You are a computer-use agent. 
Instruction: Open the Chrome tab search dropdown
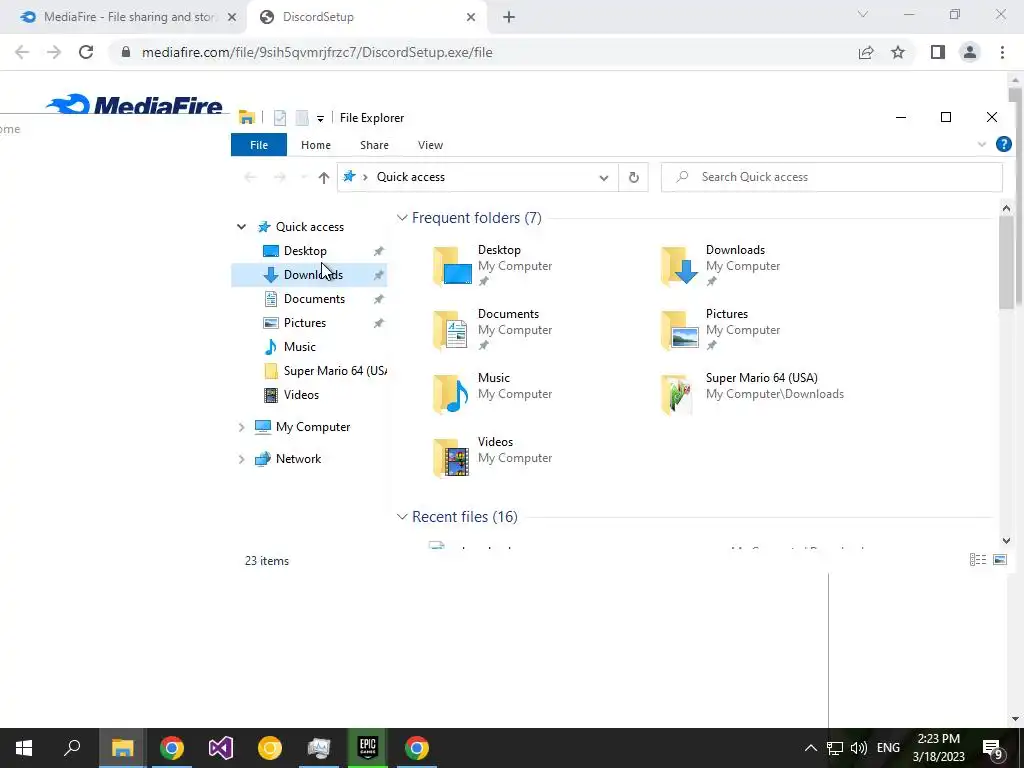click(863, 14)
